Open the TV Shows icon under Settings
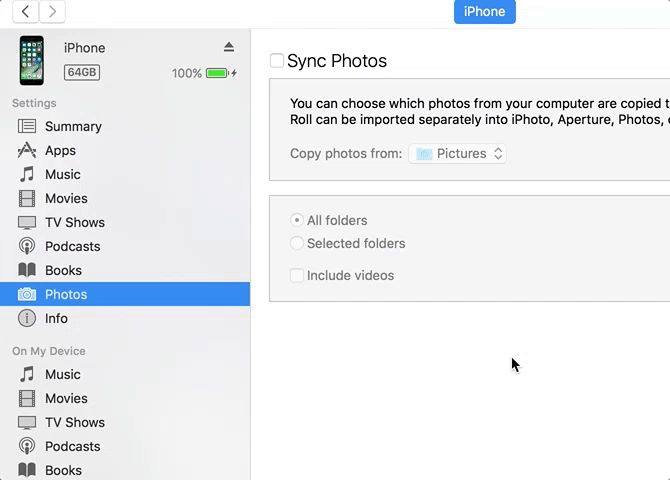 pos(27,223)
